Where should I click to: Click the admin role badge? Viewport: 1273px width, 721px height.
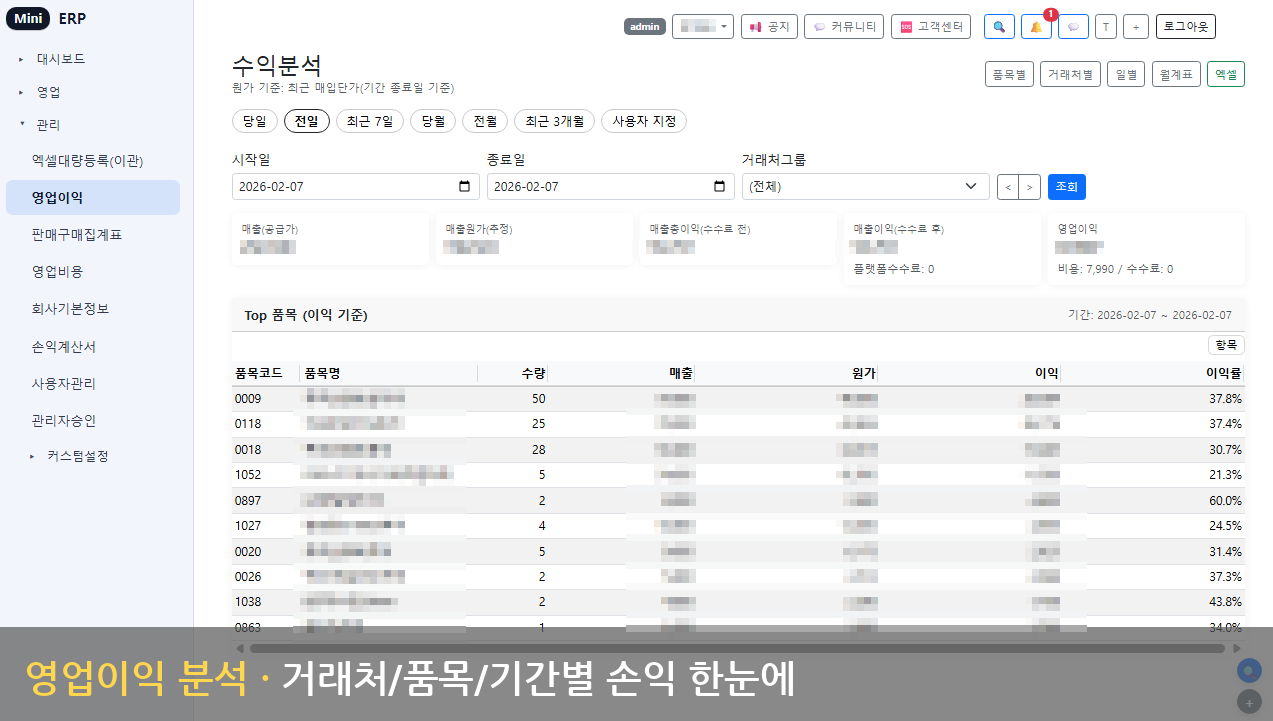(x=645, y=27)
